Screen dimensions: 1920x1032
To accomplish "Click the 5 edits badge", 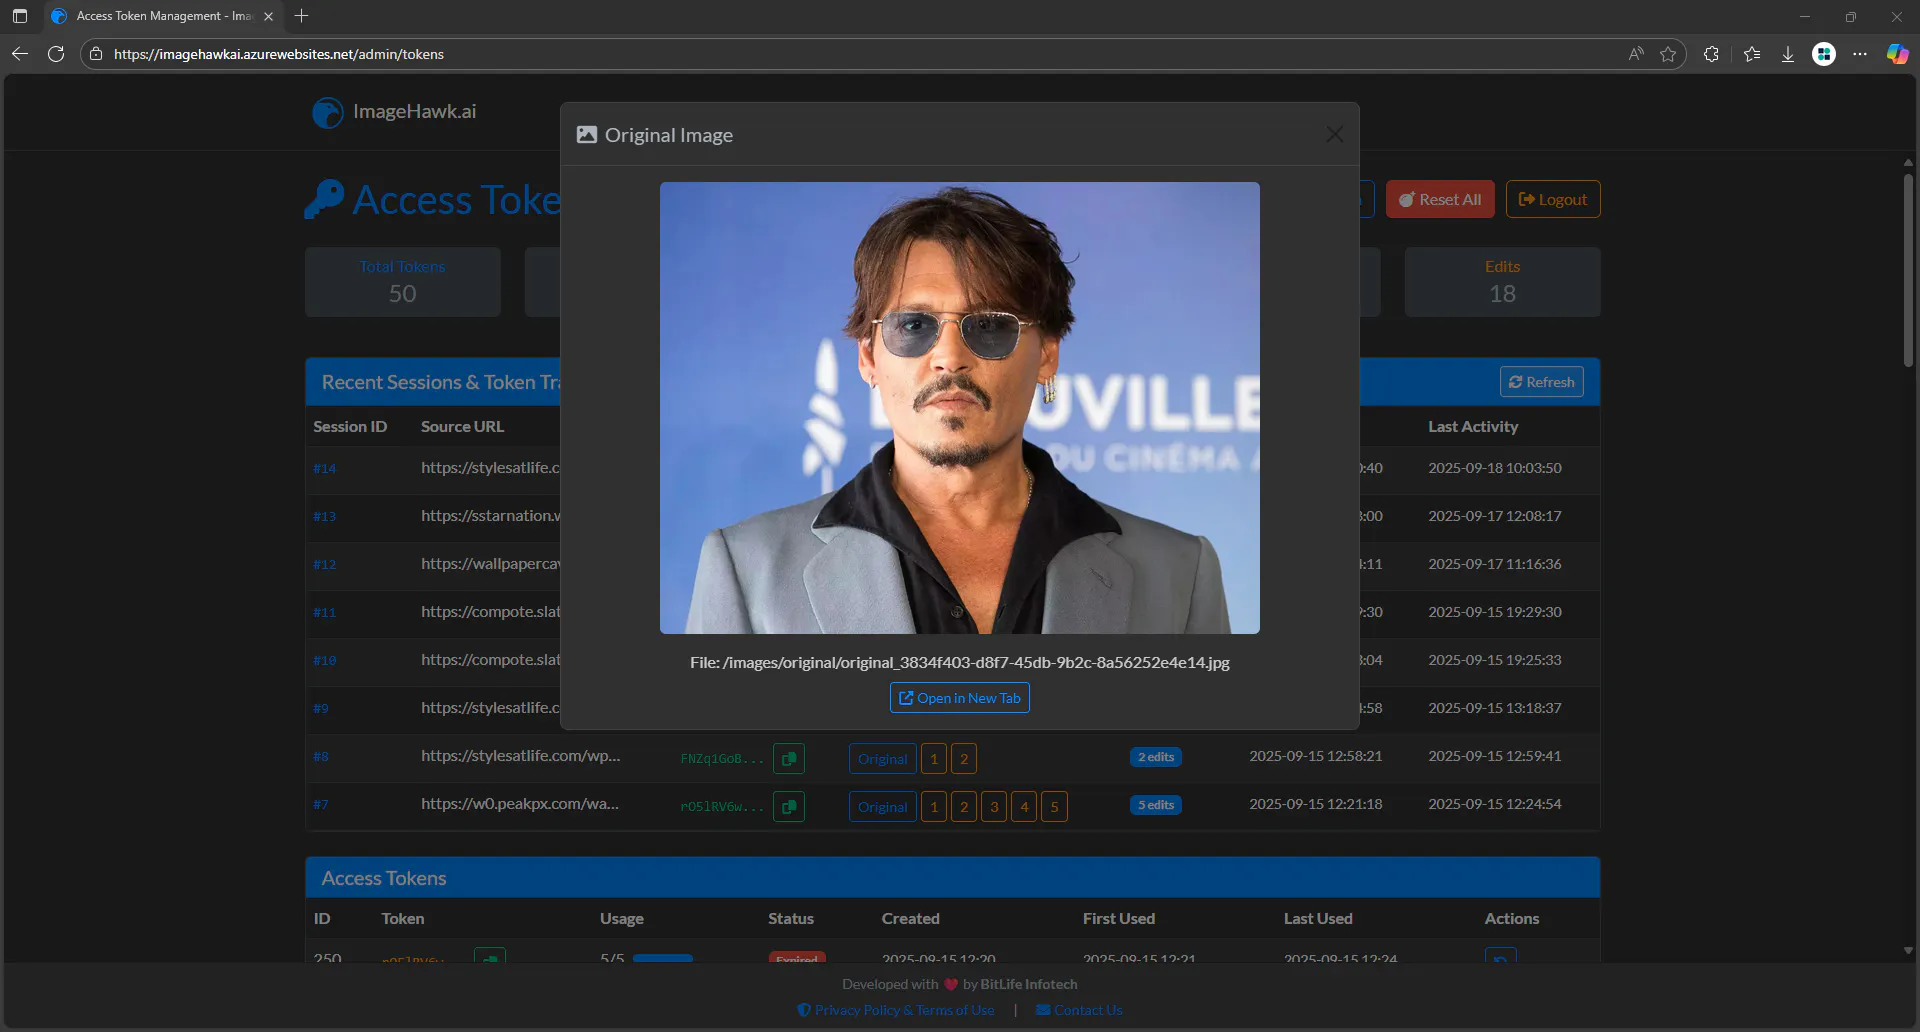I will [x=1155, y=805].
